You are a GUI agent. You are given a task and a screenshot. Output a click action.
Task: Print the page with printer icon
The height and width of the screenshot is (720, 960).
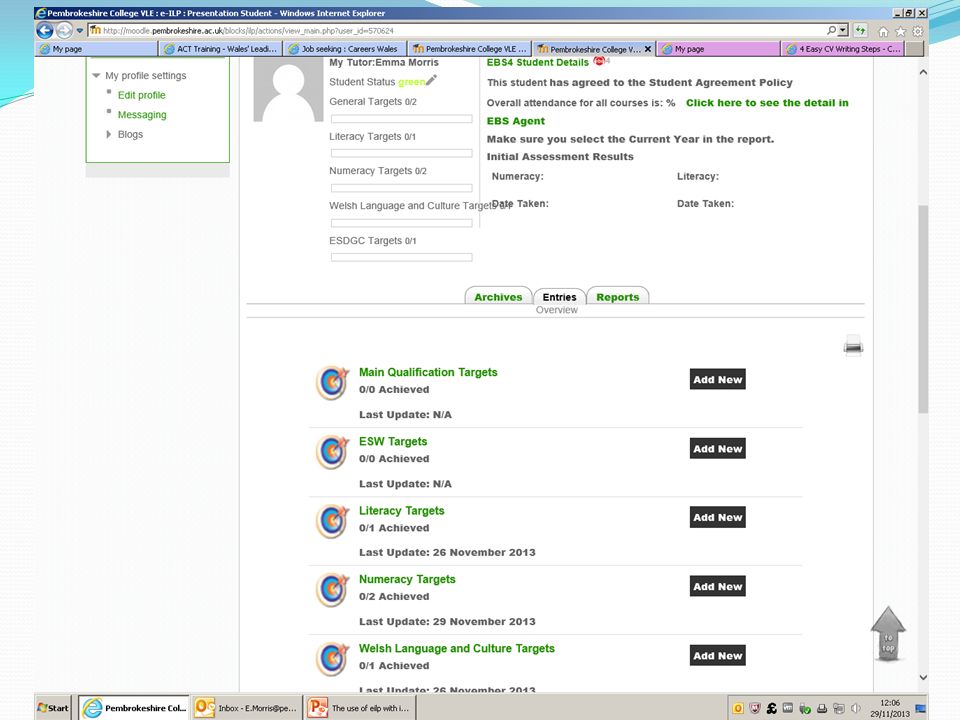pyautogui.click(x=853, y=345)
